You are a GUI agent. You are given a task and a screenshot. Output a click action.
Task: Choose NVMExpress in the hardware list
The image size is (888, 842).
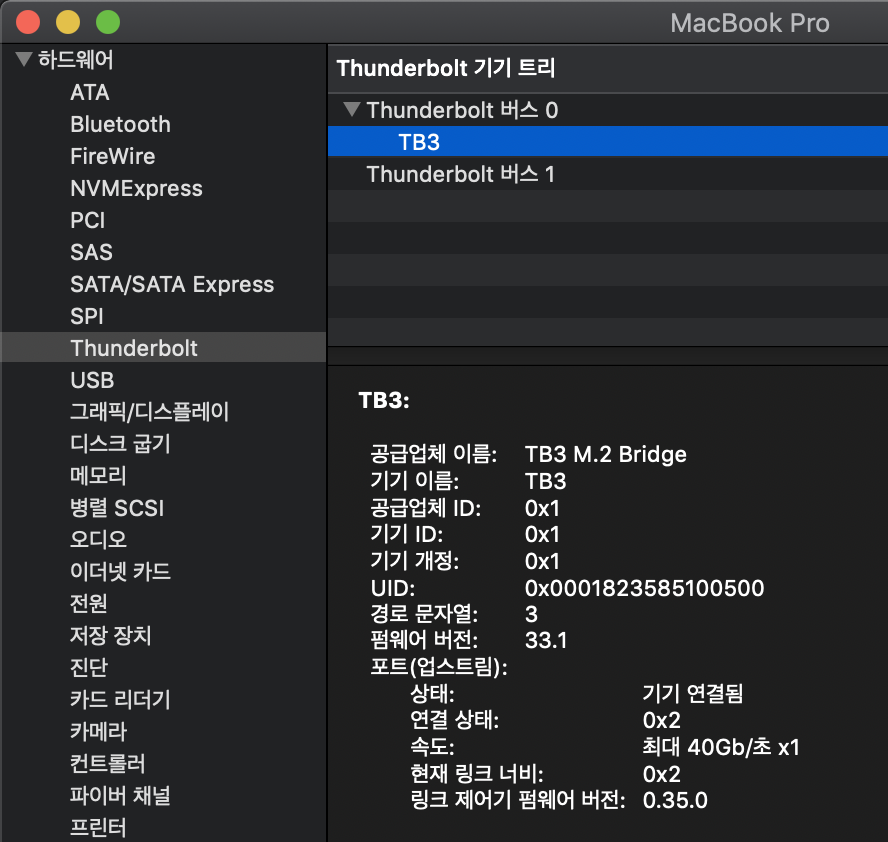pos(136,189)
